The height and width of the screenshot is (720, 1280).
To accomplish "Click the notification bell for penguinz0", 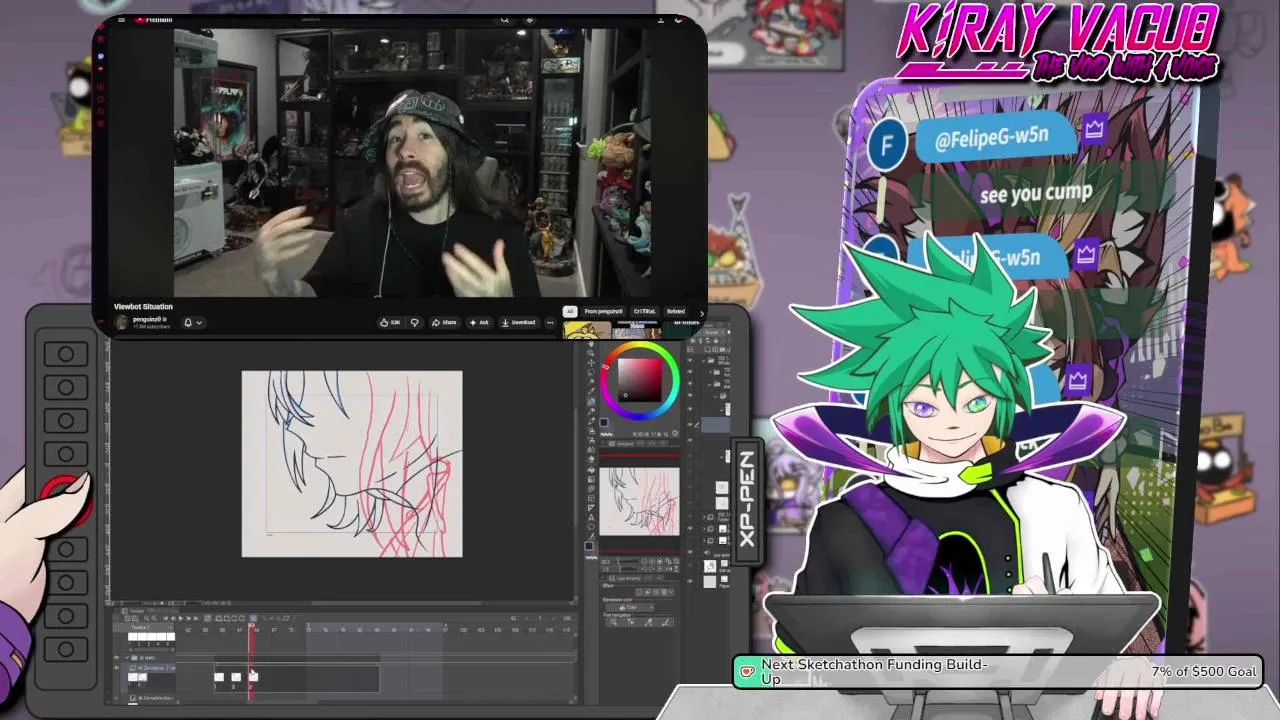I will tap(188, 322).
